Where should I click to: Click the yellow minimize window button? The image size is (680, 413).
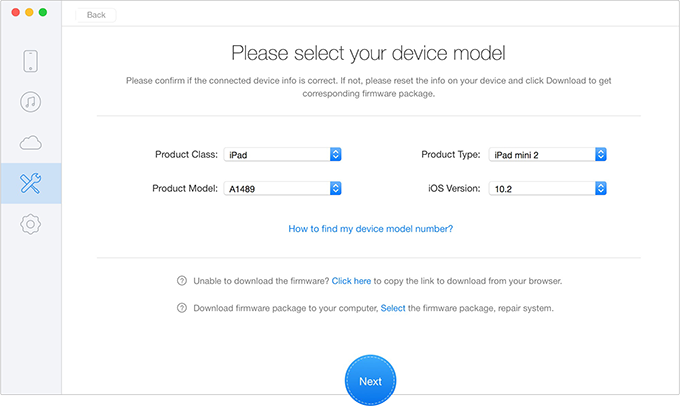point(29,12)
